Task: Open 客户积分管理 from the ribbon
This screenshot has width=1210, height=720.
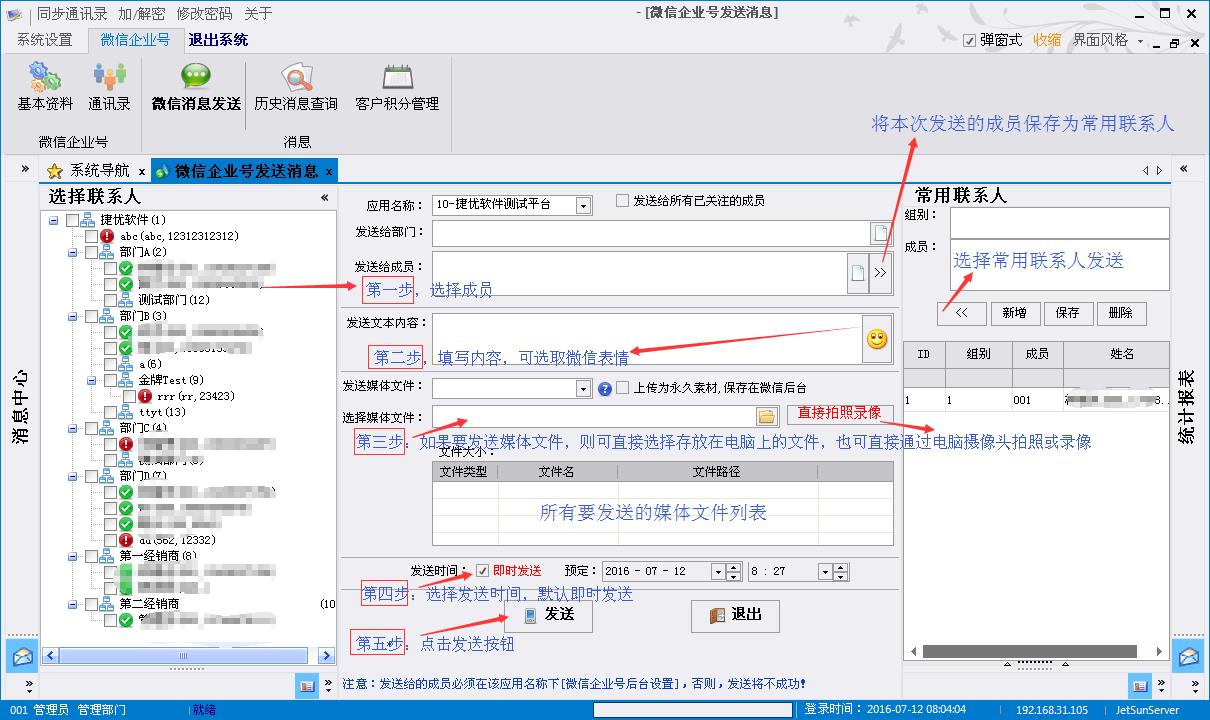Action: pyautogui.click(x=397, y=86)
